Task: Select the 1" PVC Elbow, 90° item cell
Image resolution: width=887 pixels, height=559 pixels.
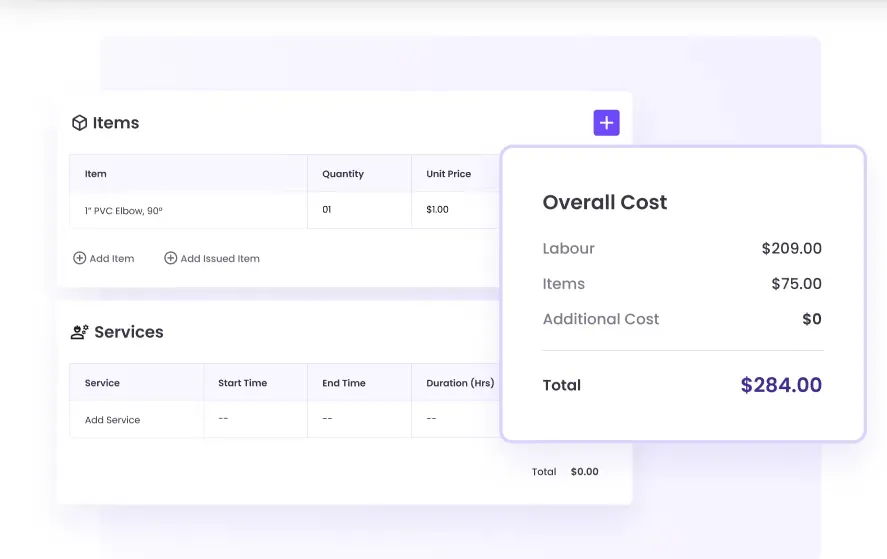Action: point(123,210)
